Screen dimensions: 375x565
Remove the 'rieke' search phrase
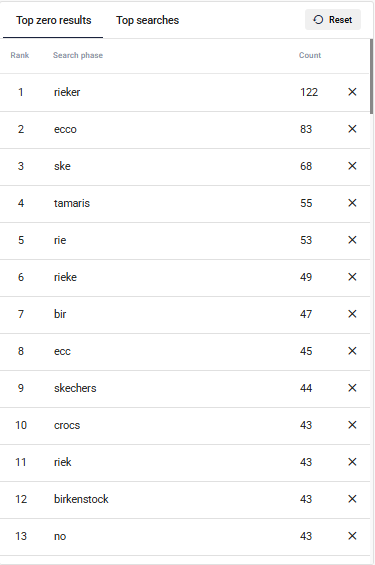[352, 277]
